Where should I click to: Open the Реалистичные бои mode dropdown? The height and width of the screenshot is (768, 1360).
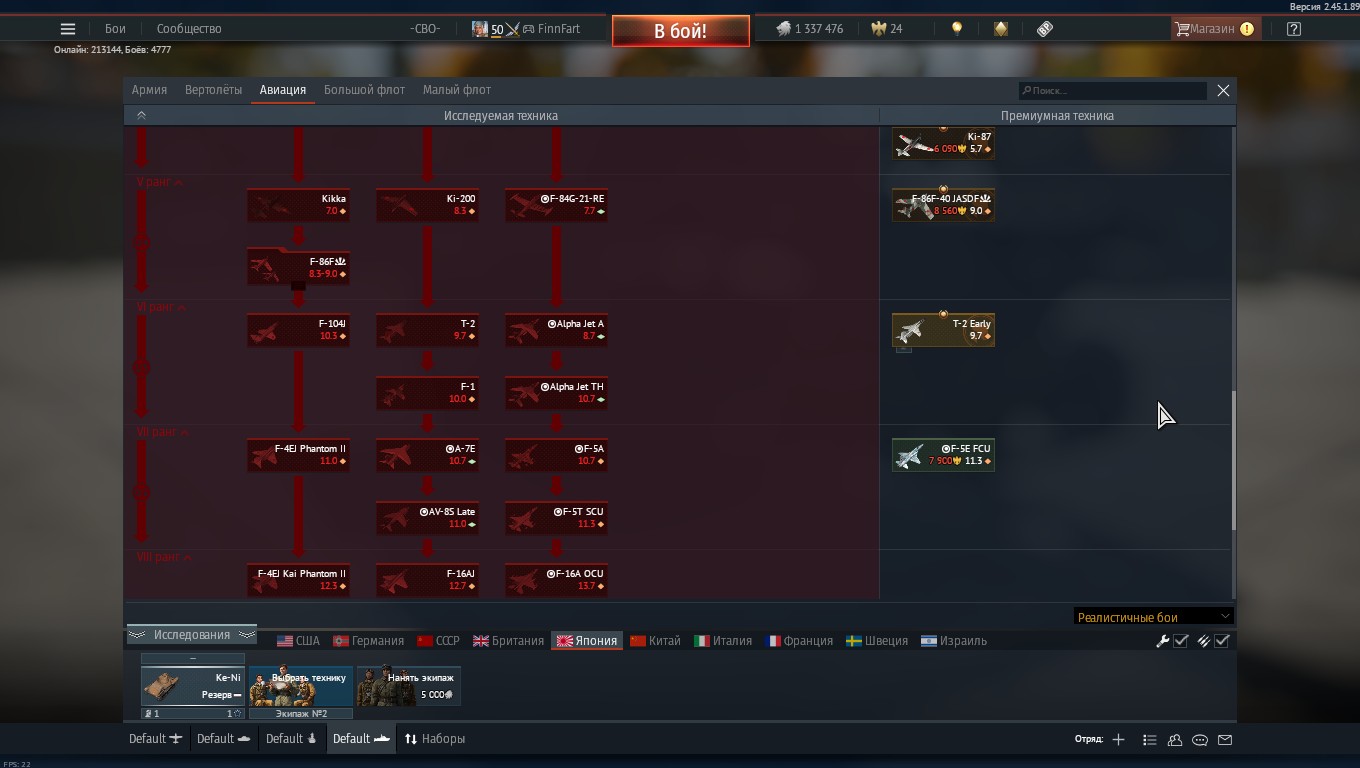coord(1154,617)
